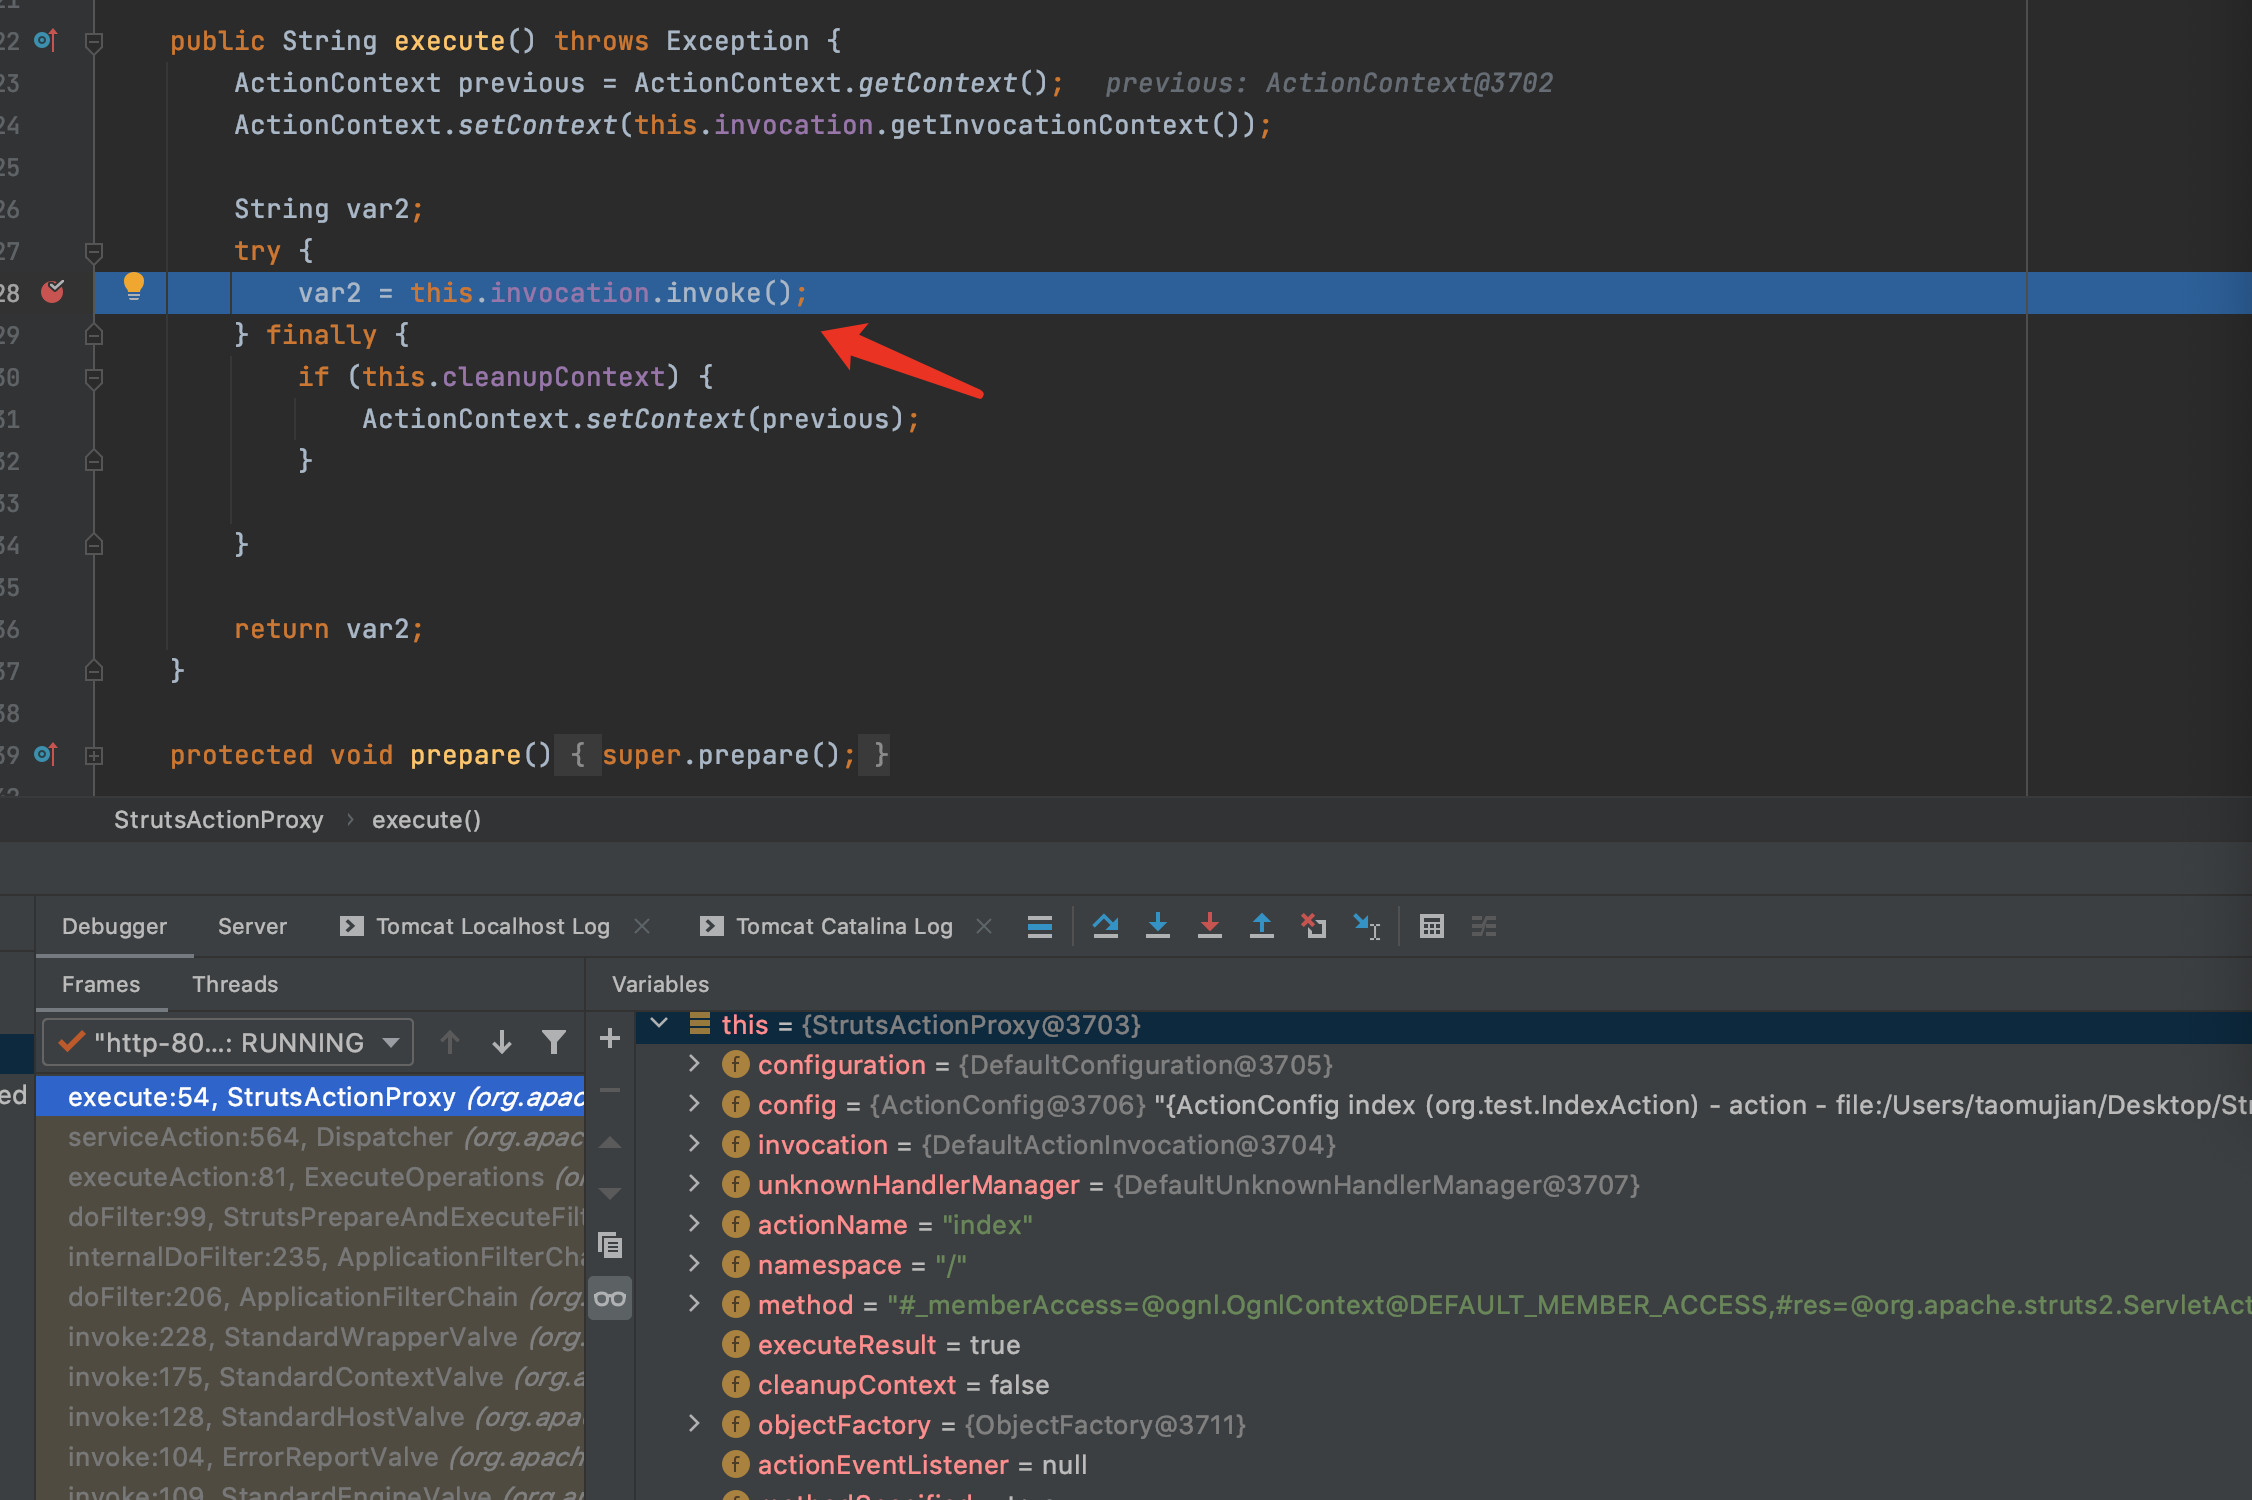Click the move watch up triangle icon
Screen dimensions: 2252x1500
(x=610, y=1142)
